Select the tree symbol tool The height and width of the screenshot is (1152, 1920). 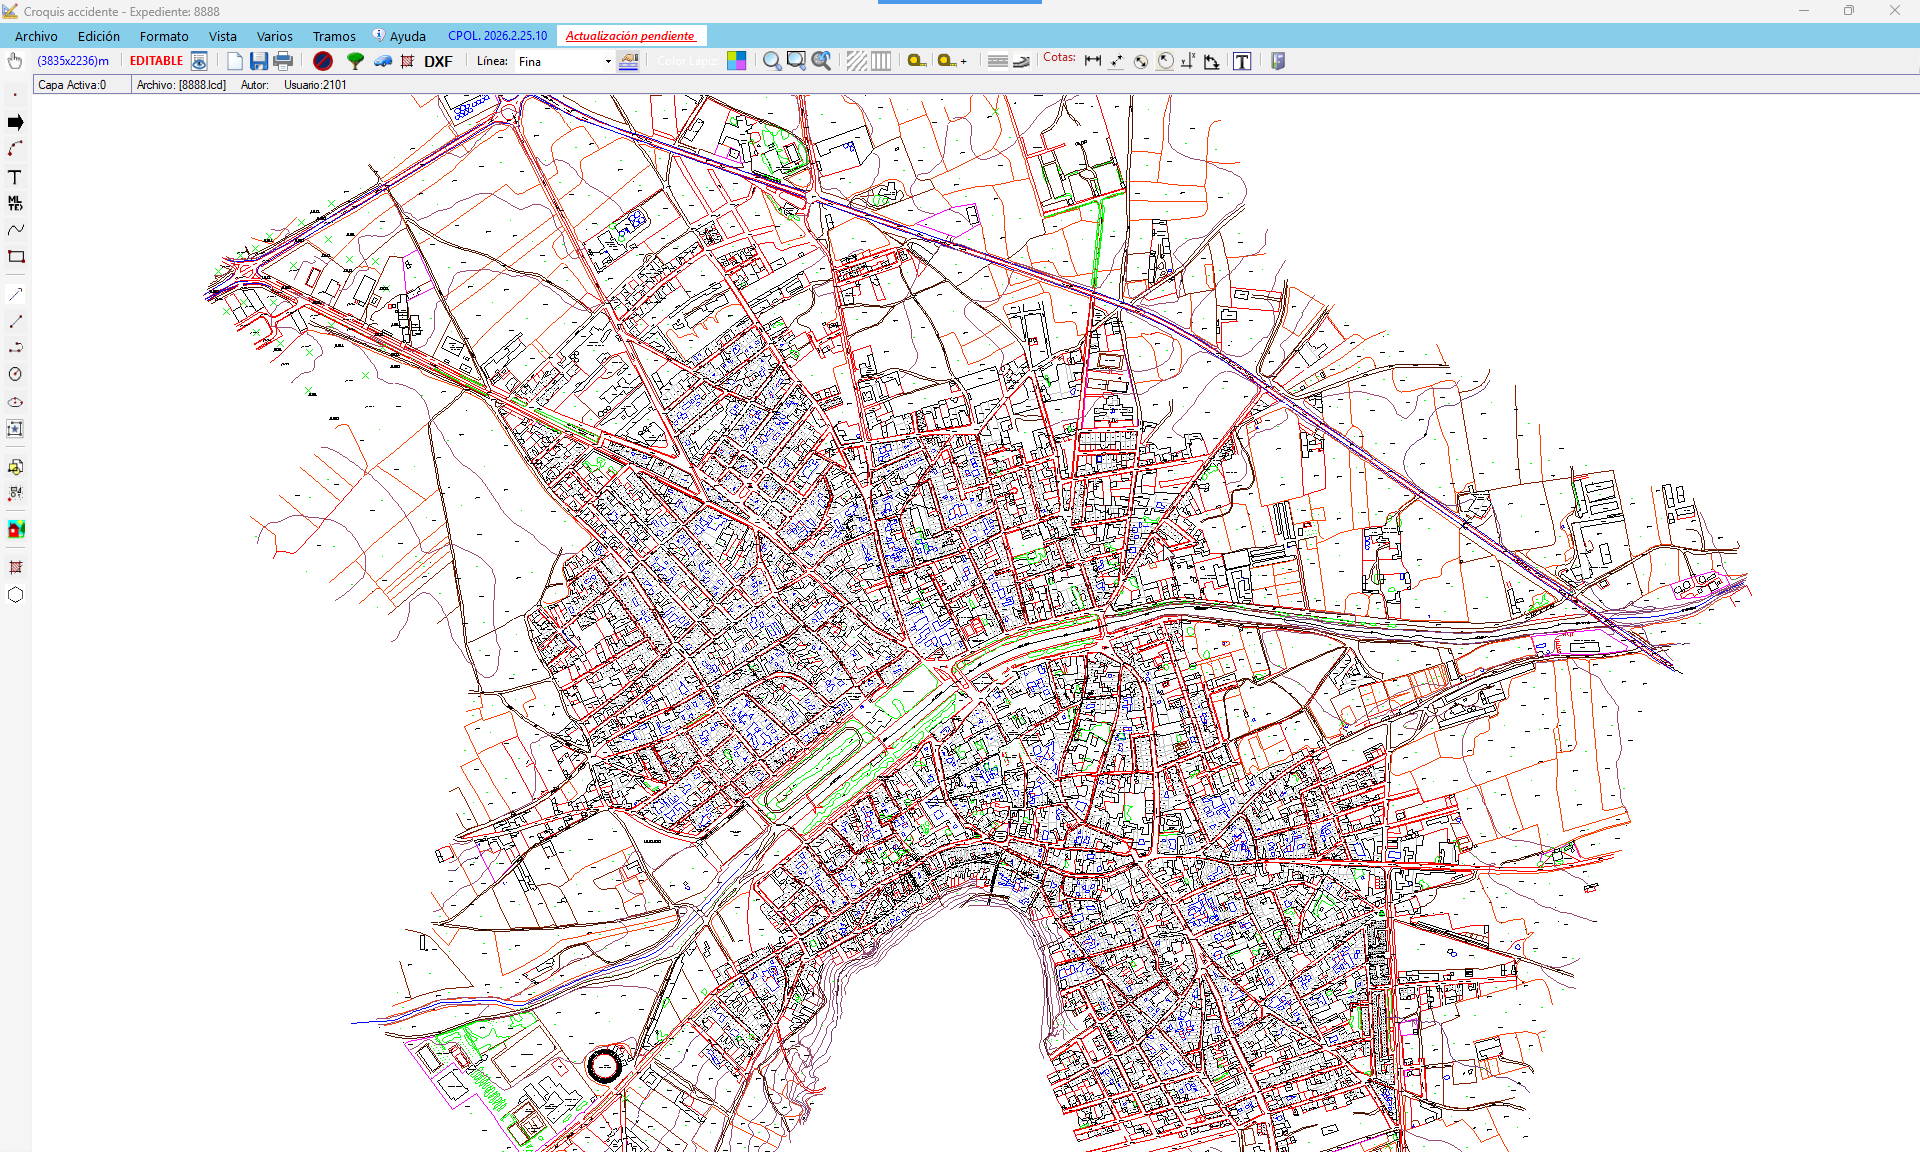point(355,61)
